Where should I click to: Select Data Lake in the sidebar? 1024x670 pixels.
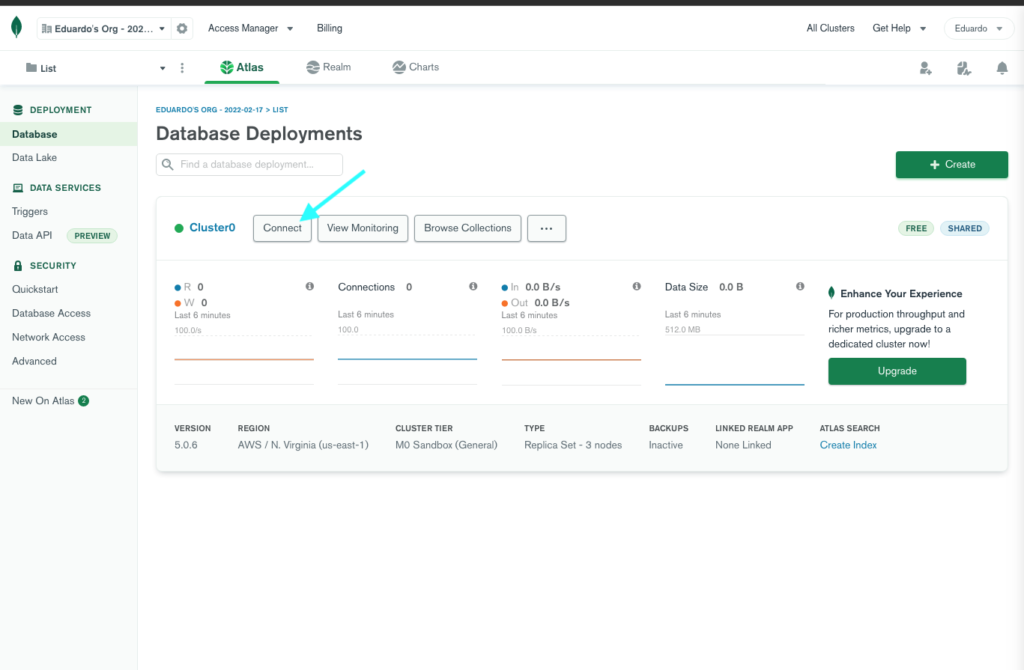pos(35,157)
